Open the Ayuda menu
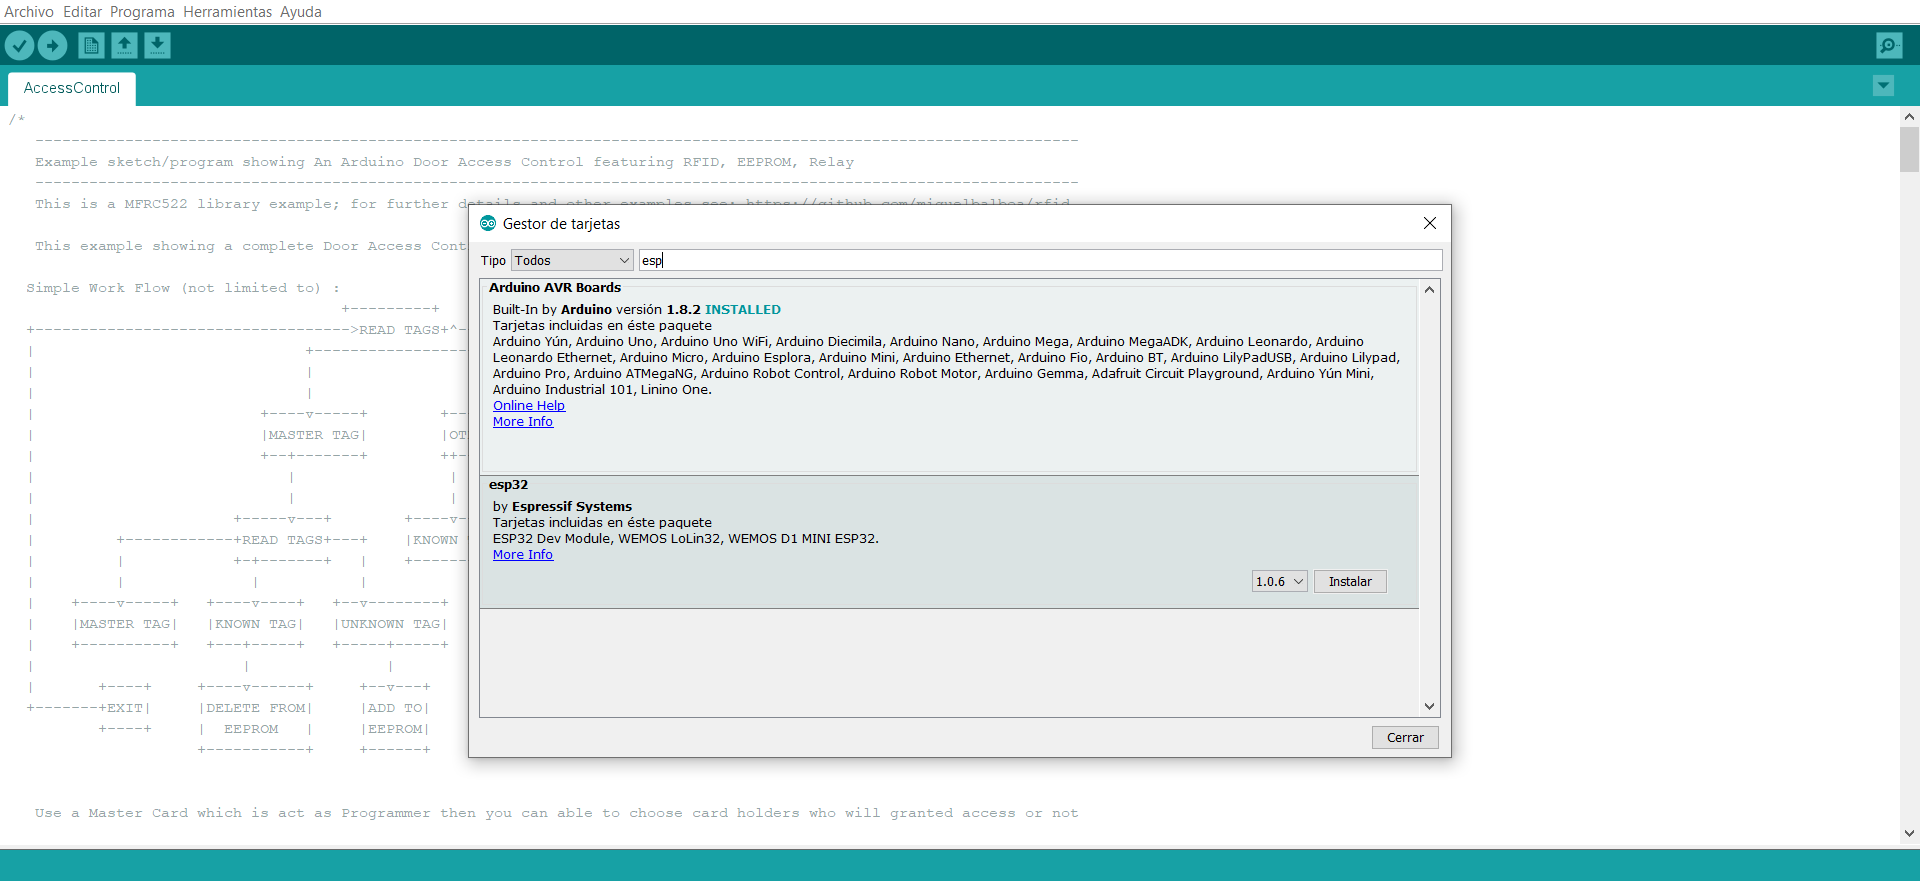This screenshot has height=881, width=1920. (301, 12)
